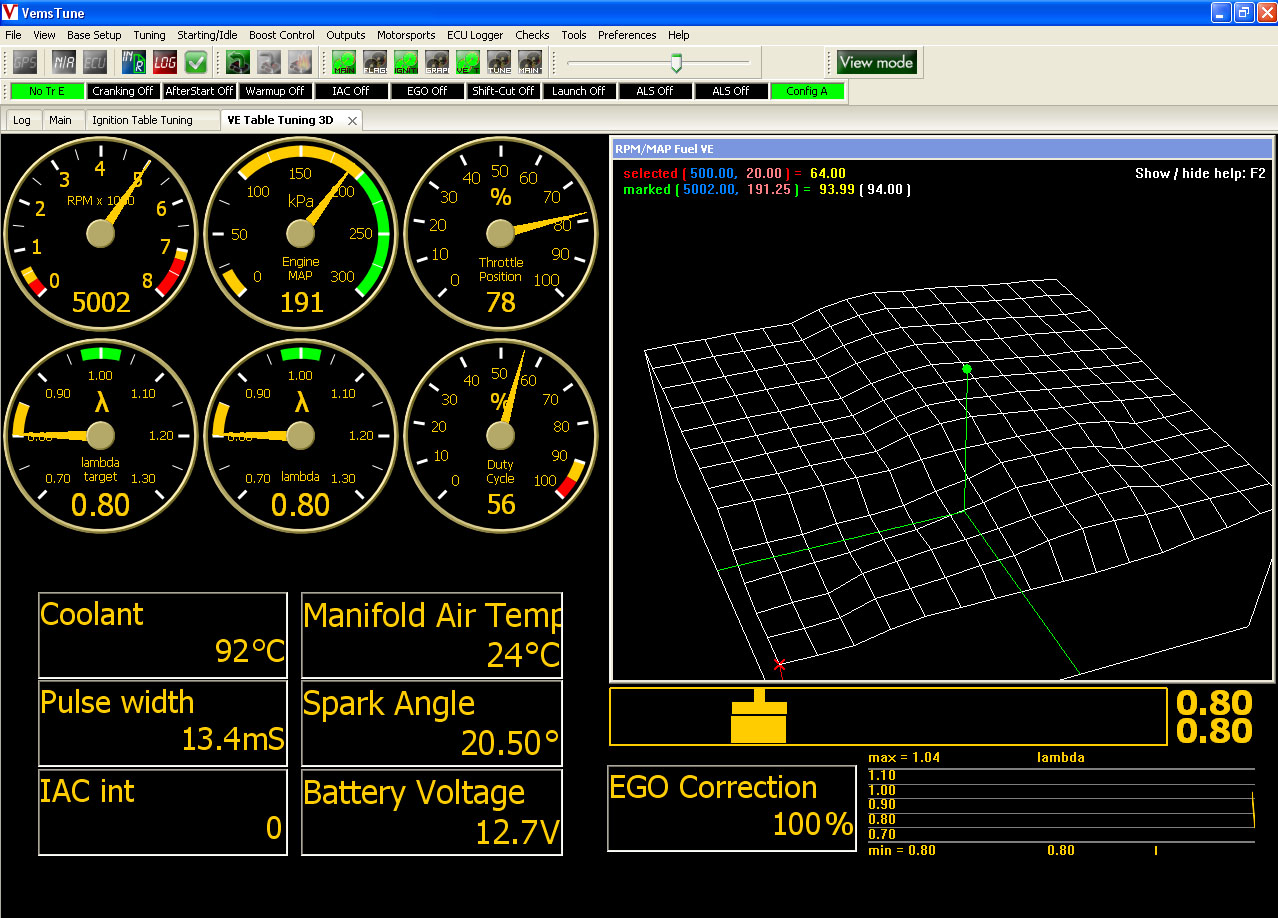Viewport: 1278px width, 918px height.
Task: Expand the Motorsports menu
Action: click(x=406, y=35)
